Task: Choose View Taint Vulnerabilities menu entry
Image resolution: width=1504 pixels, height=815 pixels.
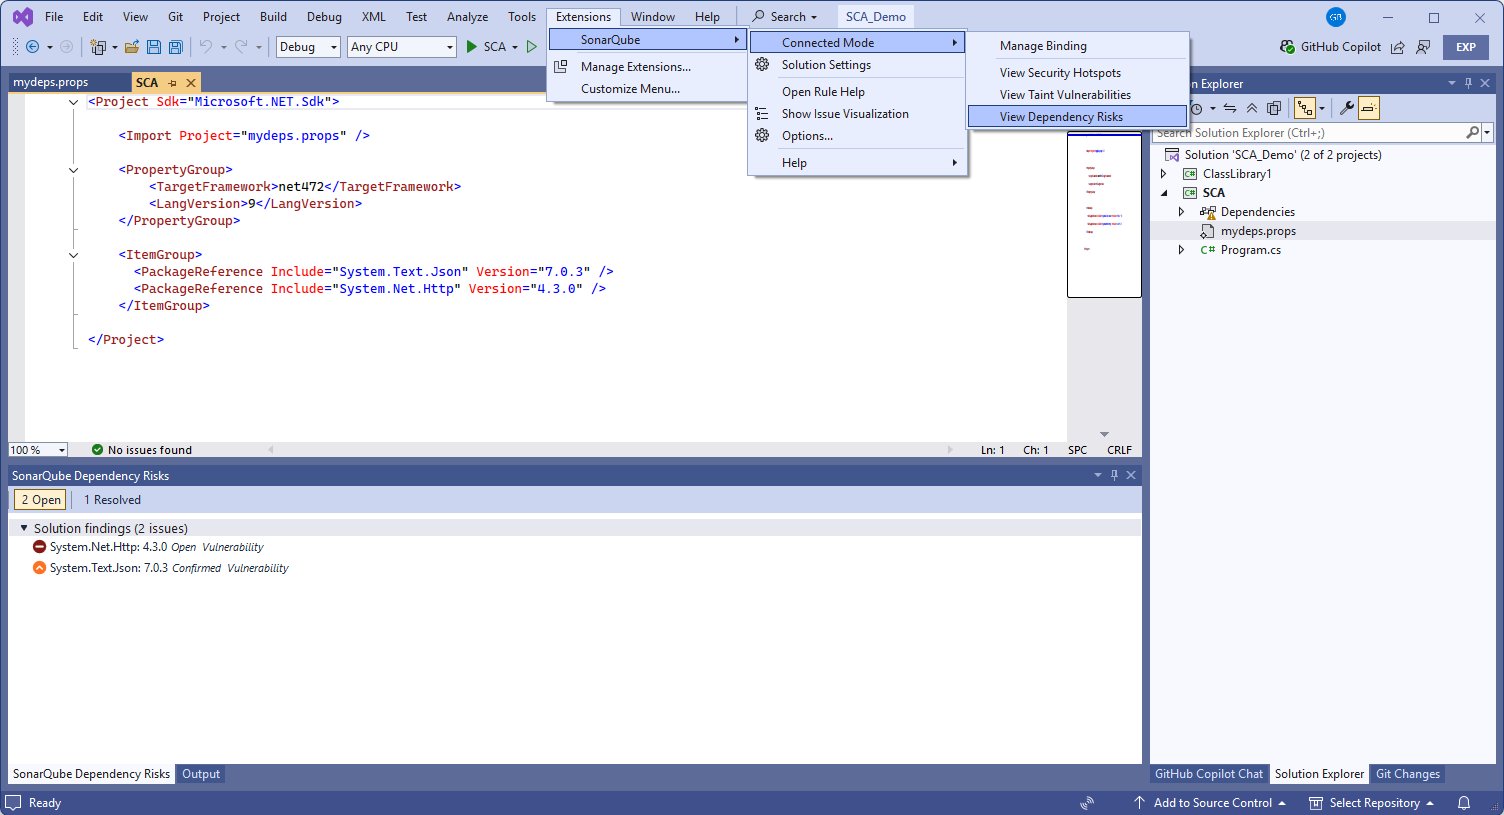Action: [x=1077, y=95]
